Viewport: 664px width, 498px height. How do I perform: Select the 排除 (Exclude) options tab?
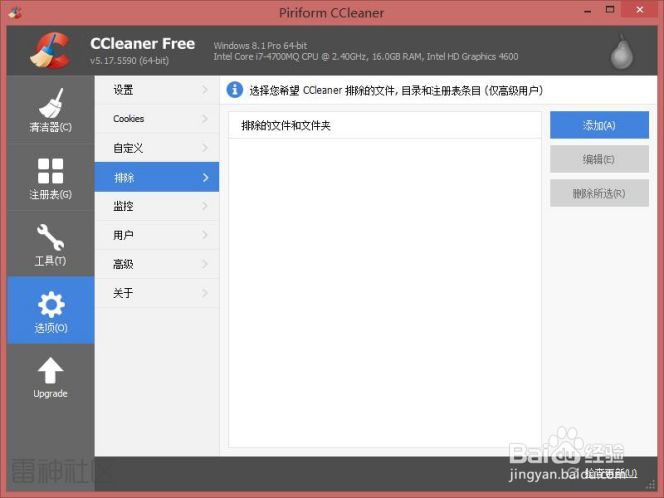coord(157,177)
